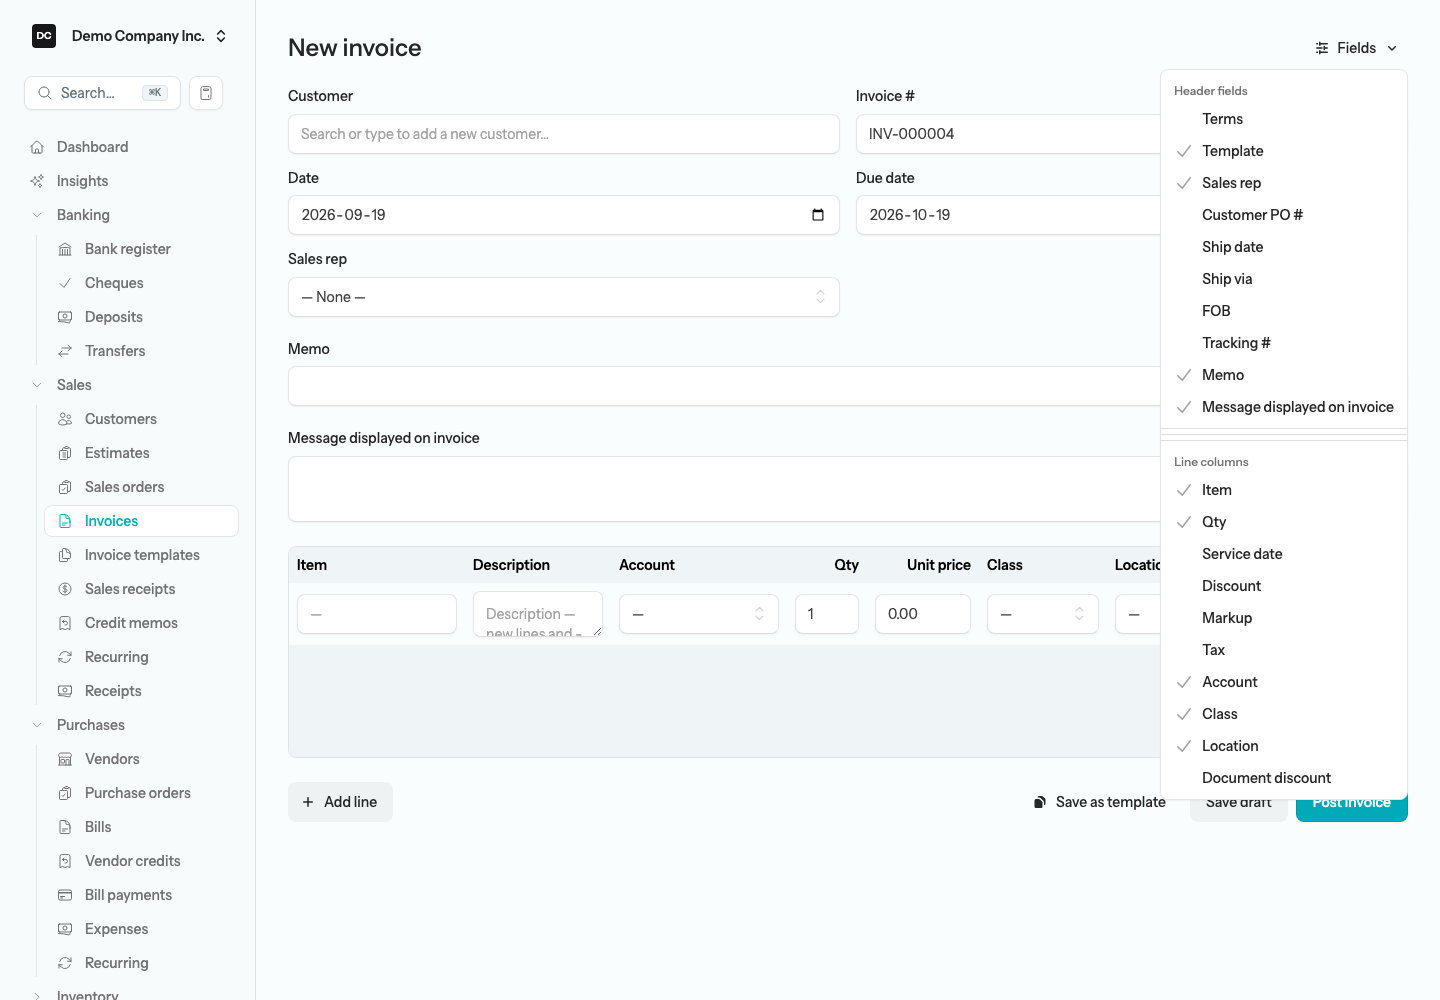The height and width of the screenshot is (1000, 1440).
Task: Click Save as template
Action: pyautogui.click(x=1099, y=802)
